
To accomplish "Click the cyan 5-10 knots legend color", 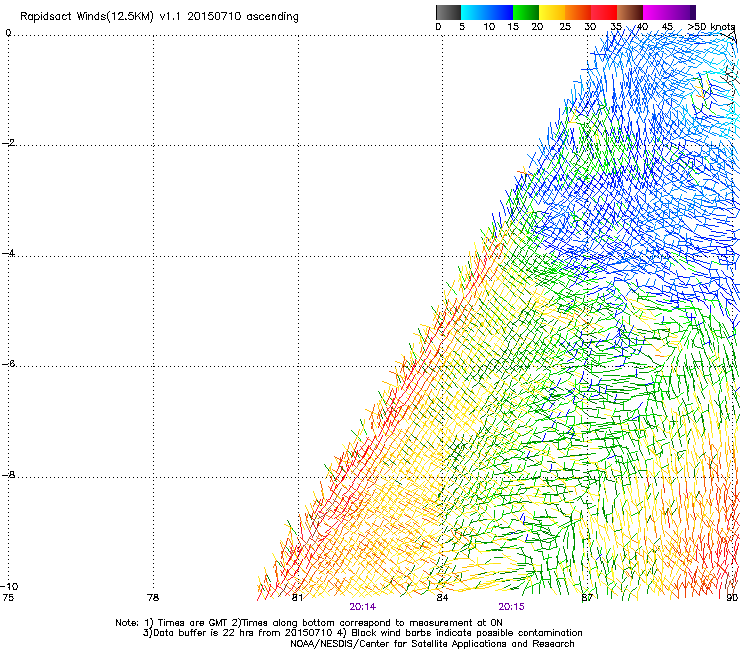I will pos(474,12).
